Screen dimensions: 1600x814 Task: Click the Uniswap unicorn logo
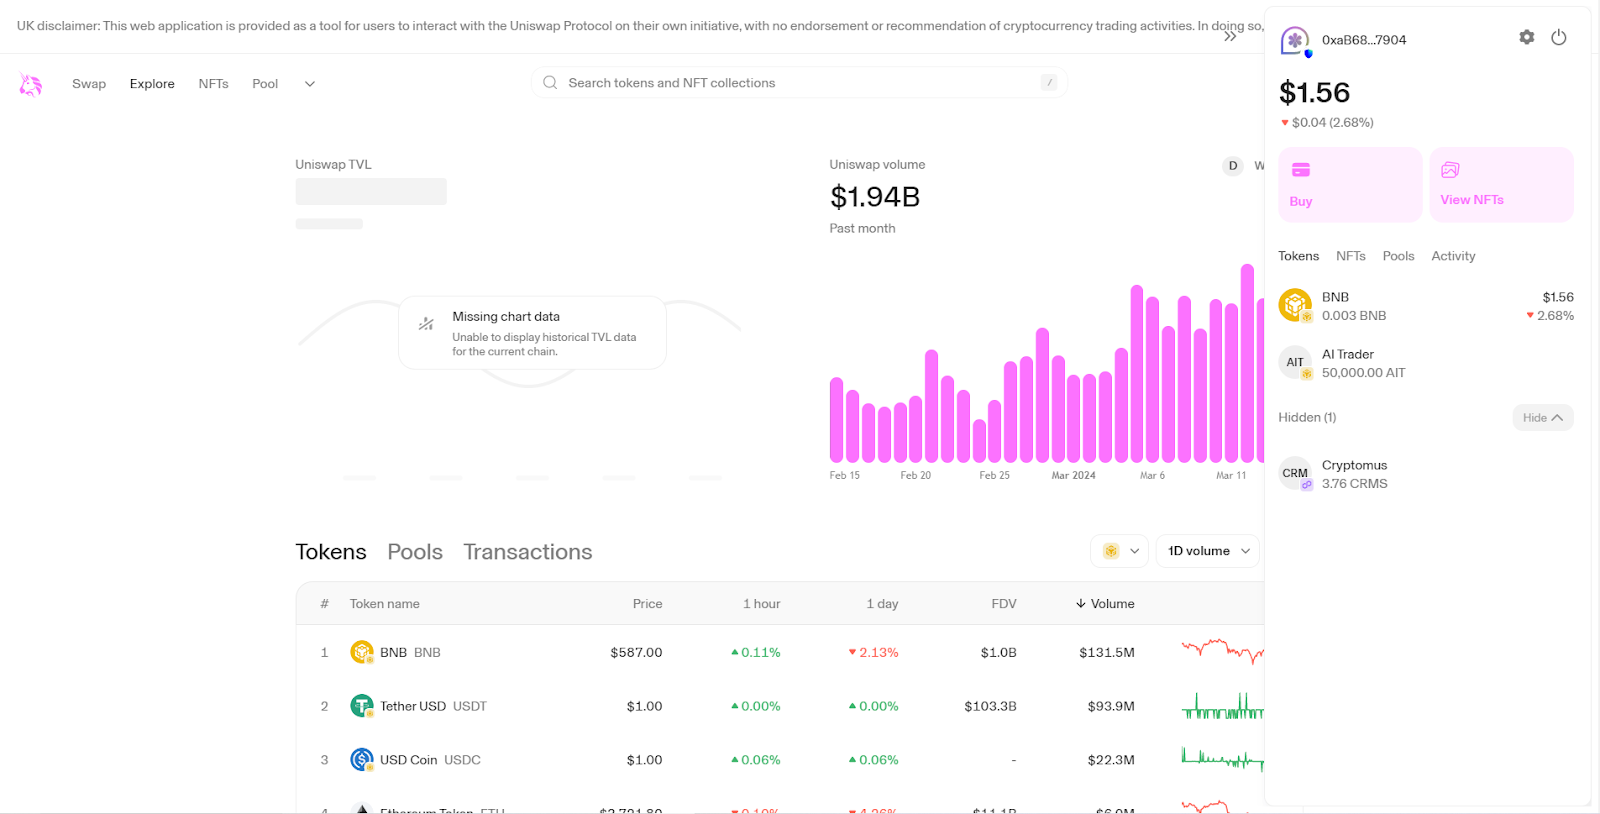tap(31, 84)
